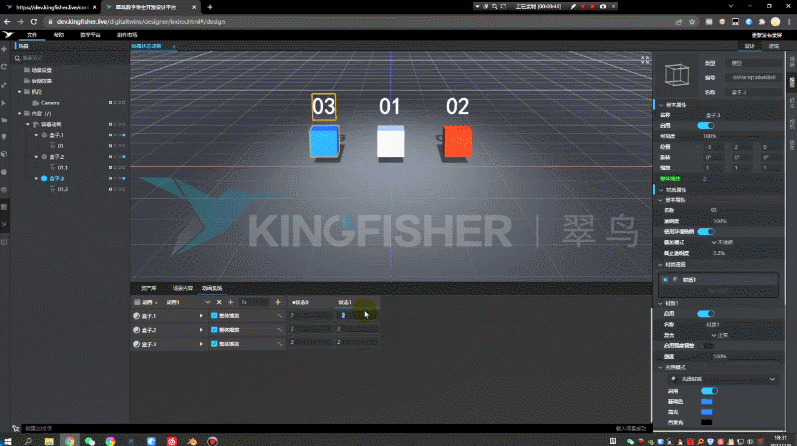Click the 3D cube icon in left sidebar
797x446 pixels.
pyautogui.click(x=4, y=154)
